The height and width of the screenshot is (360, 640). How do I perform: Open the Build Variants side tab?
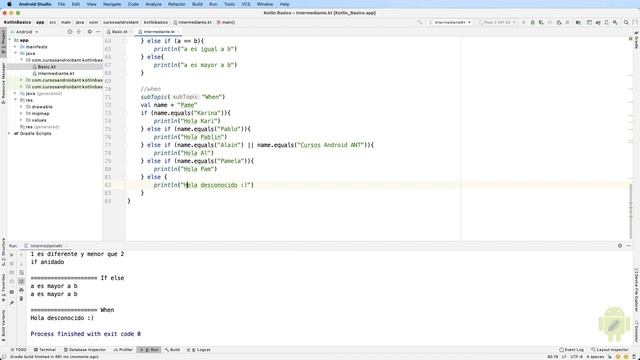click(3, 325)
